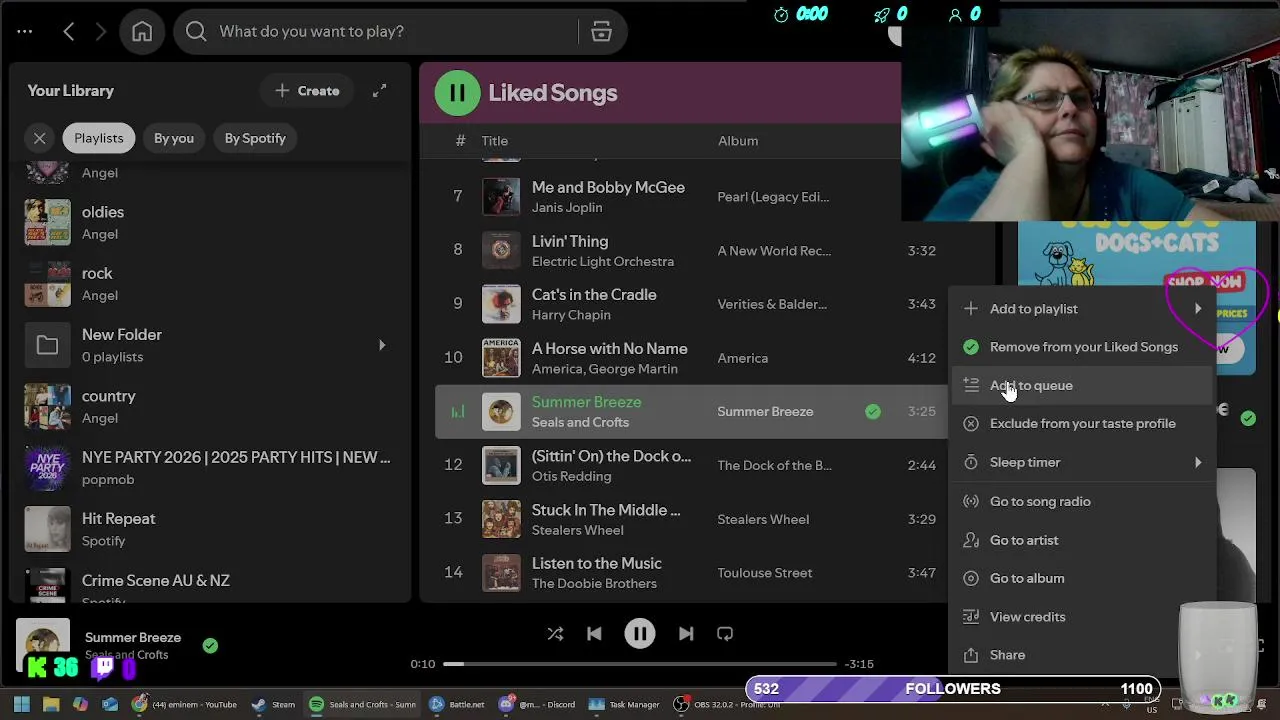The width and height of the screenshot is (1280, 720).
Task: Sort by Title column header
Action: pos(495,141)
